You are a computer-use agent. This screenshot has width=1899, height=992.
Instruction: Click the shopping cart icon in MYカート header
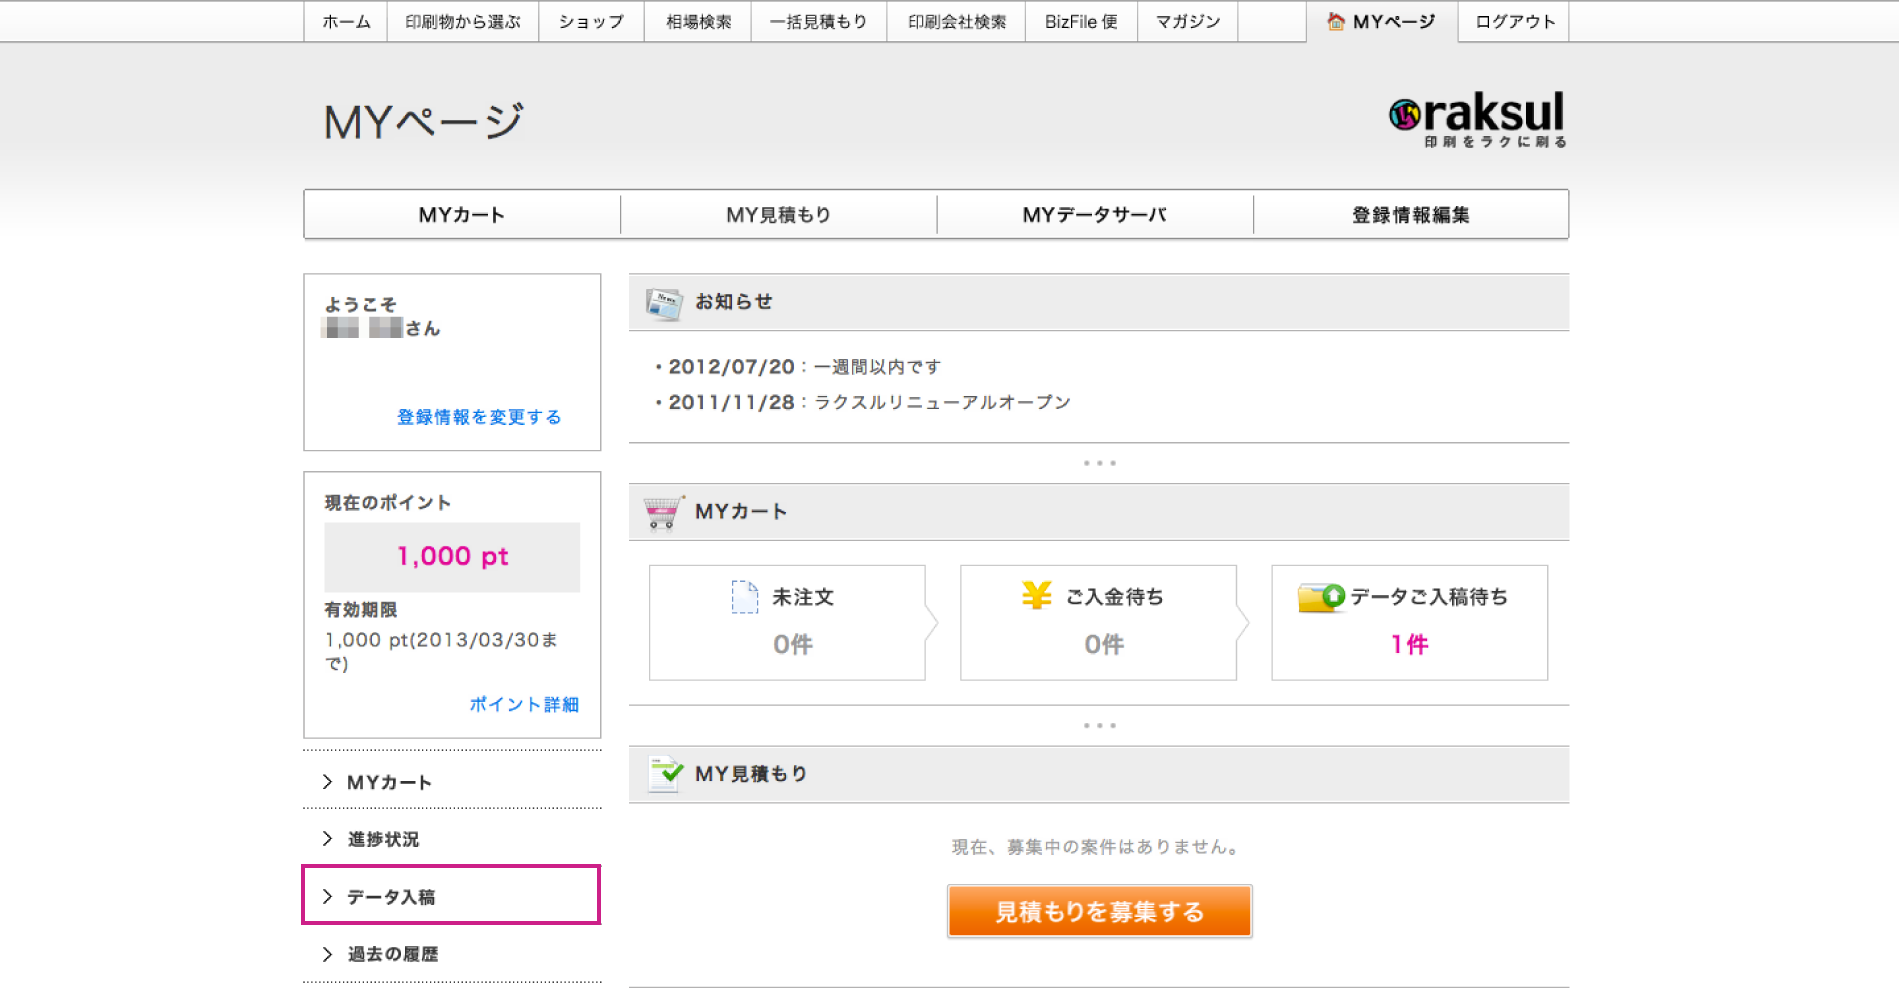pos(663,512)
